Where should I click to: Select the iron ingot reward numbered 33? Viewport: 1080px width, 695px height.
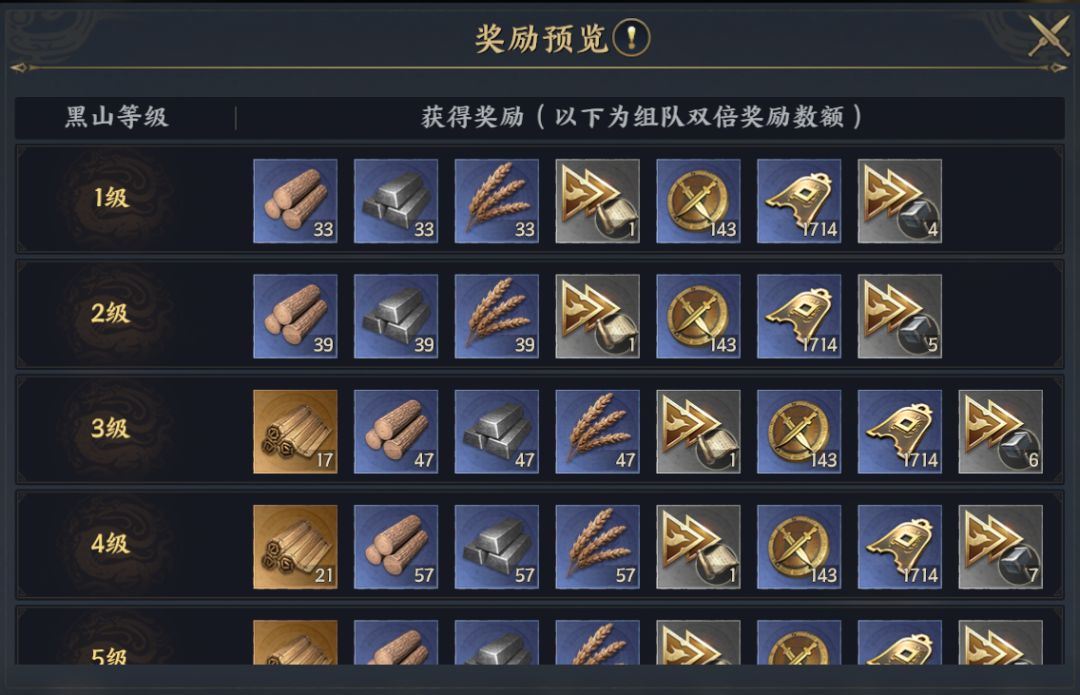coord(395,201)
